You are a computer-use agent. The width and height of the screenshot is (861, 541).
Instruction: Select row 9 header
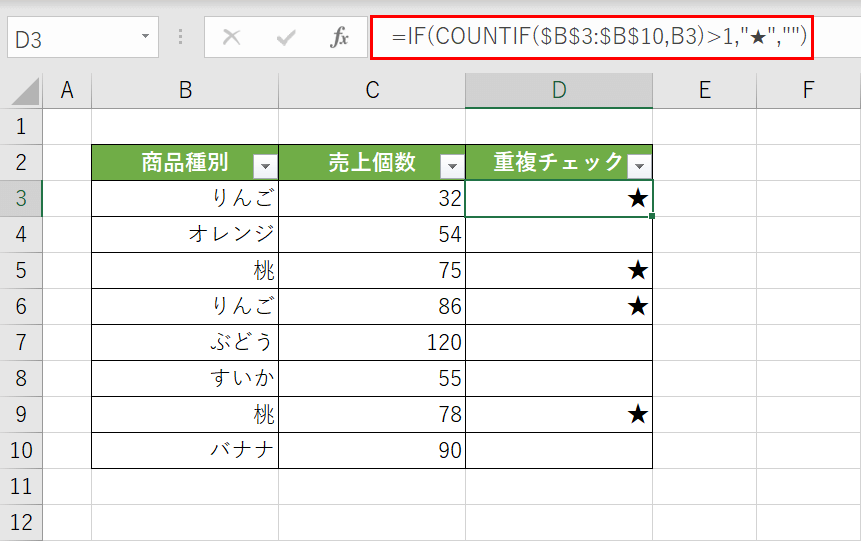(21, 414)
